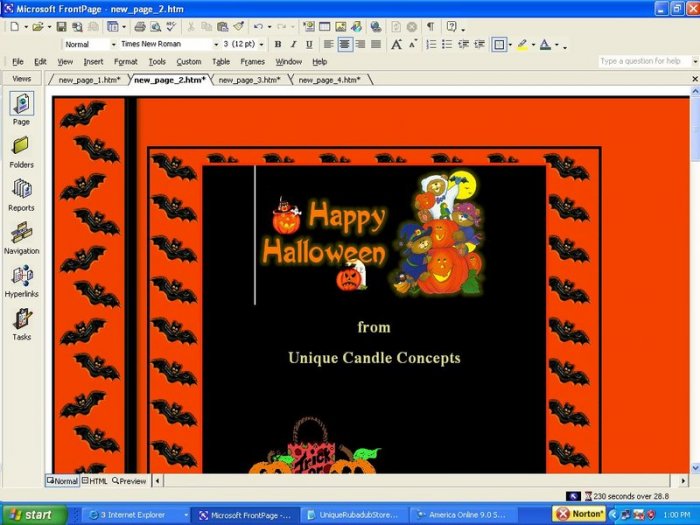Image resolution: width=700 pixels, height=525 pixels.
Task: Click the Copy icon
Action: 206,27
